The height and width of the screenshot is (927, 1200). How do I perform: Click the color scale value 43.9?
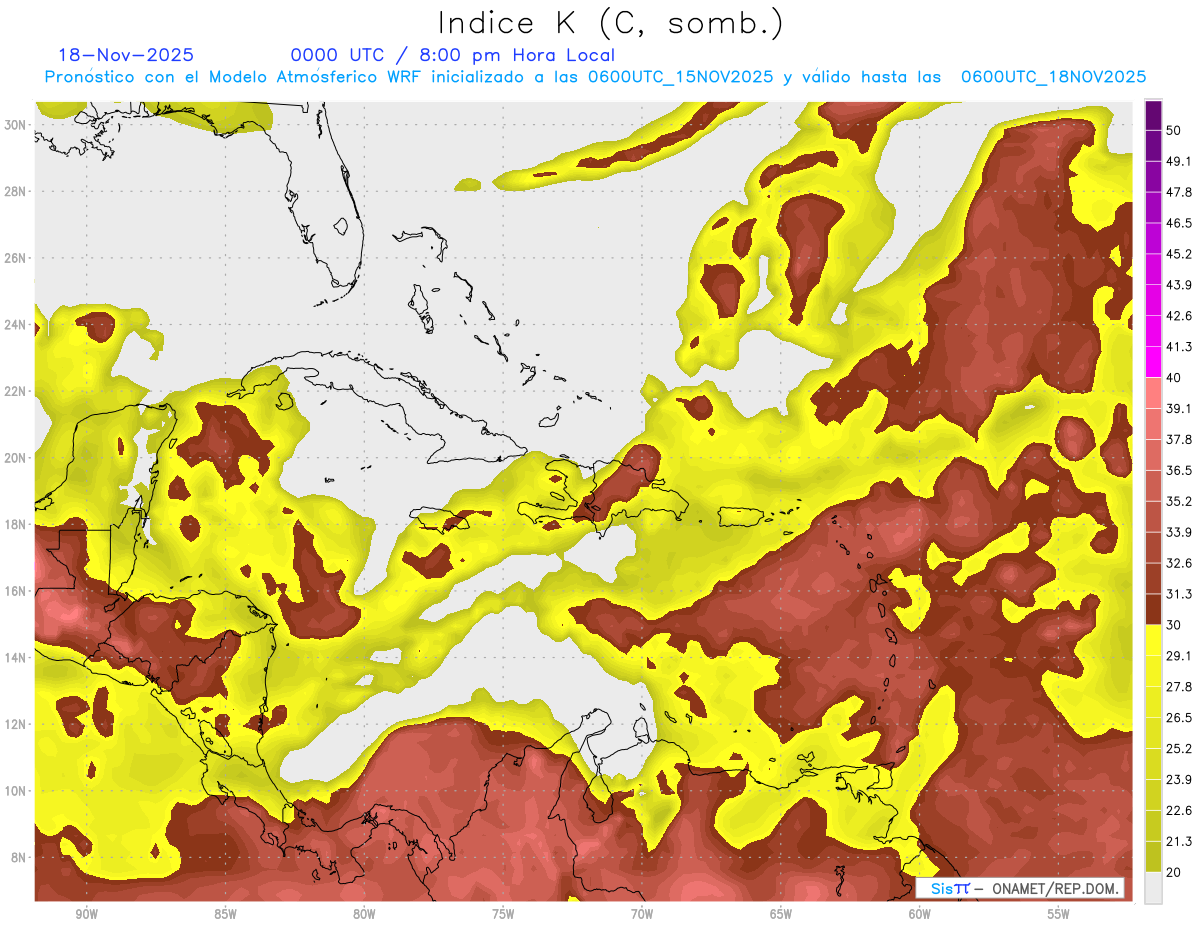pyautogui.click(x=1178, y=285)
